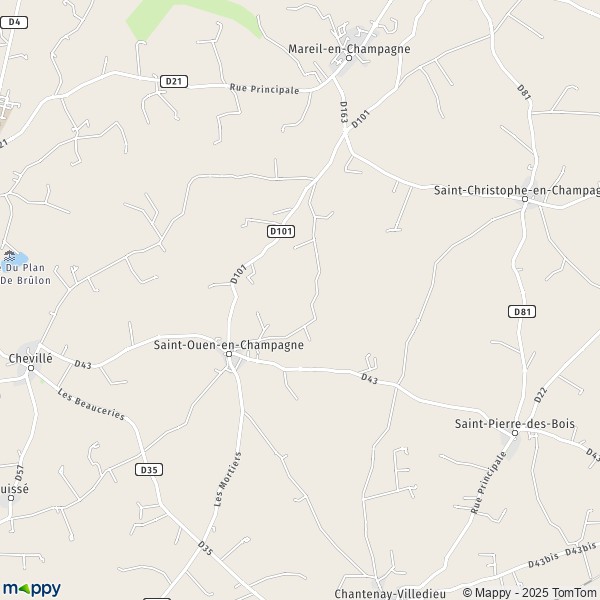Select the Saint-Ouen-en-Champagne town marker

tap(229, 354)
